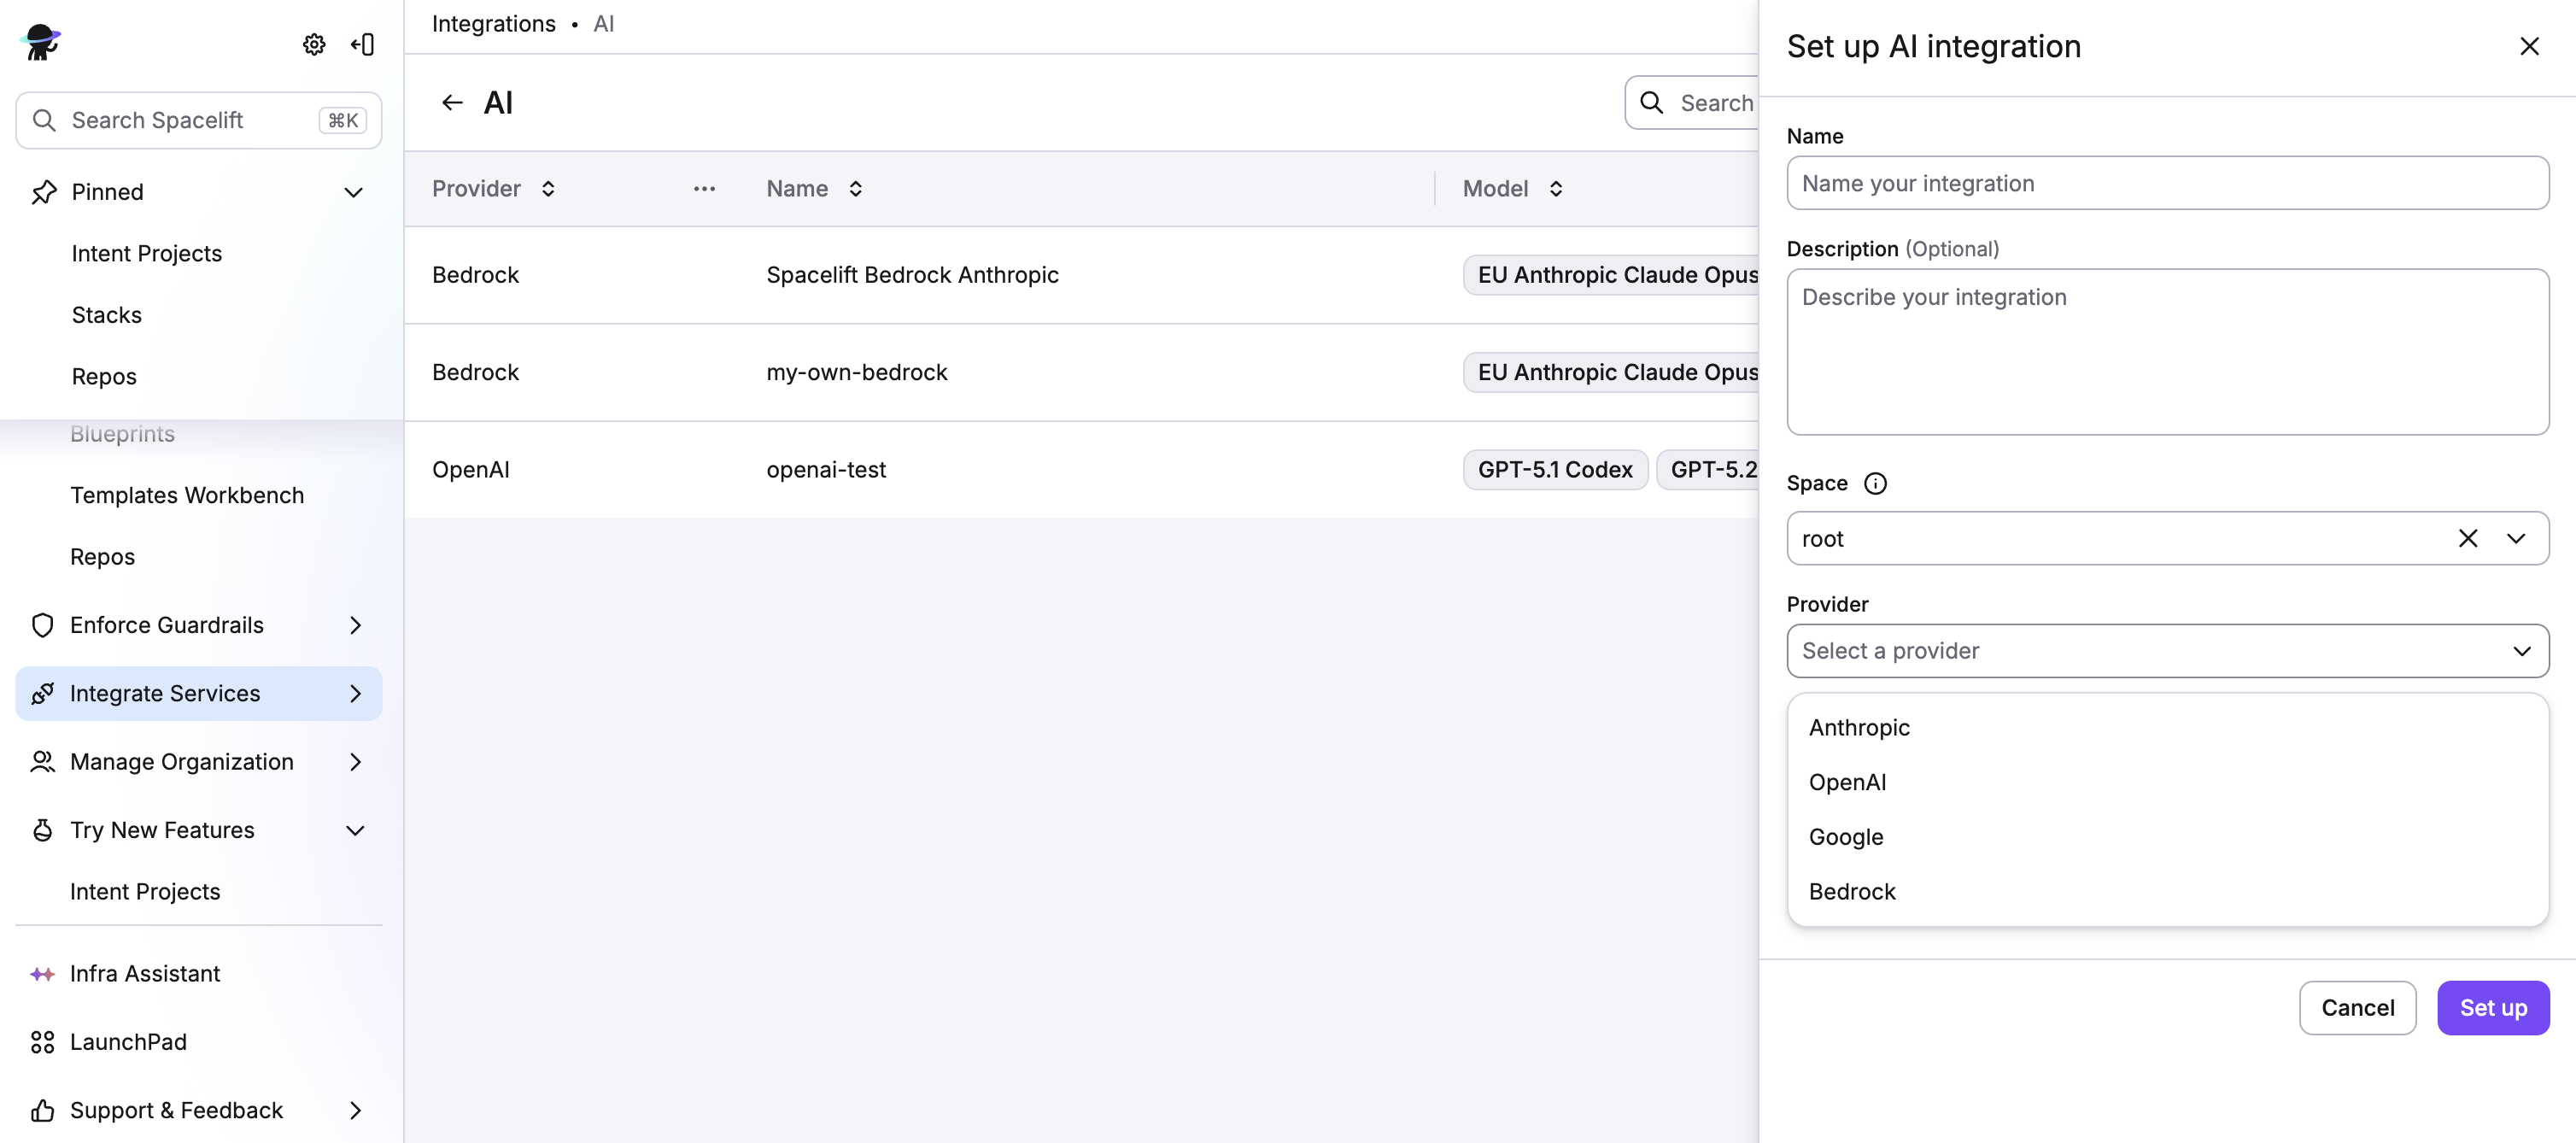
Task: Click EU Anthropic Claude Opus tag in first row
Action: (1611, 275)
